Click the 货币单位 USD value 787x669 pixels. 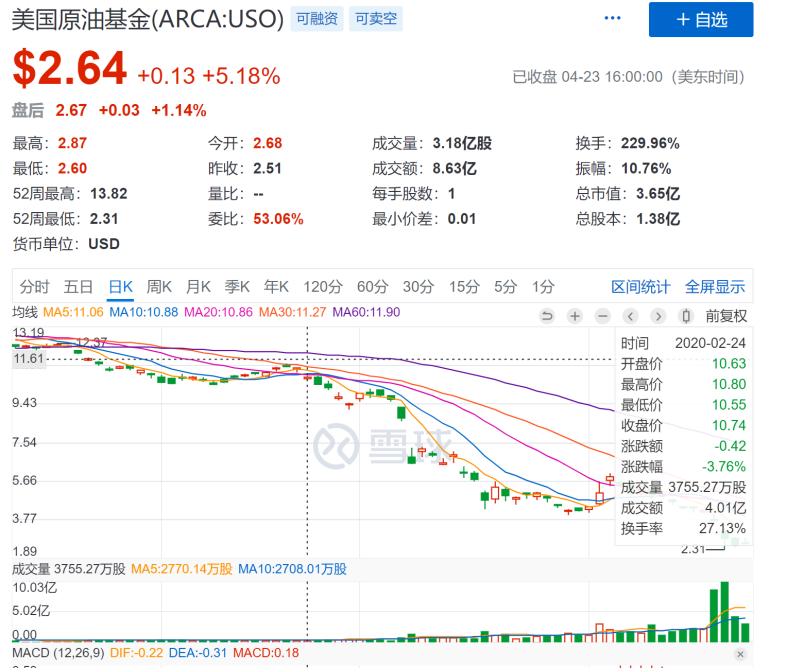tap(104, 244)
